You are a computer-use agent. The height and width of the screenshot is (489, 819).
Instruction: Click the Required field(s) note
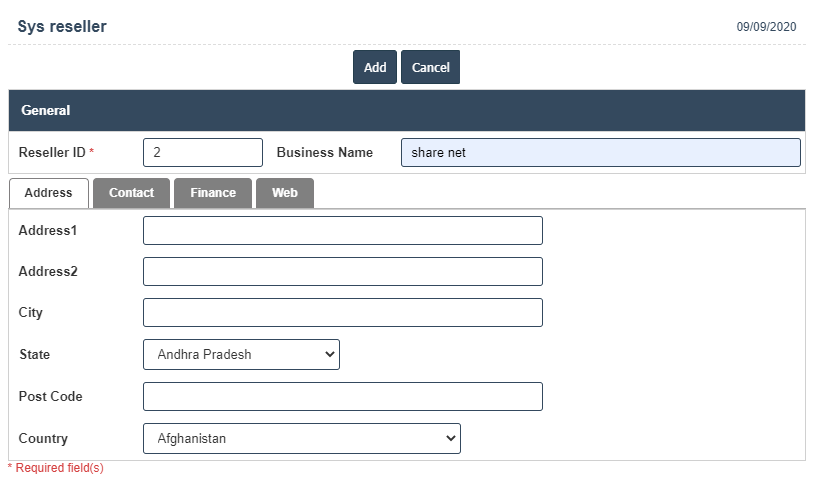click(56, 468)
